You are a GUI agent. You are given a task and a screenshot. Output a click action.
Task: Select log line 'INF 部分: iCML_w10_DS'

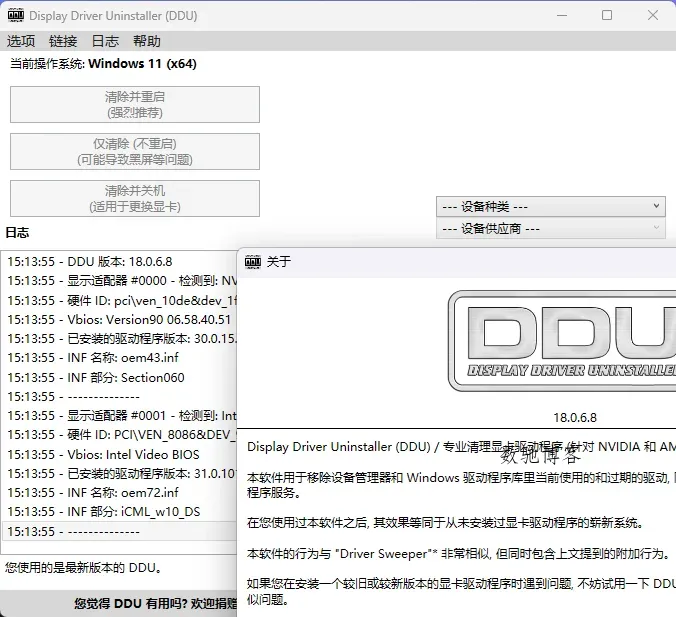tap(119, 512)
